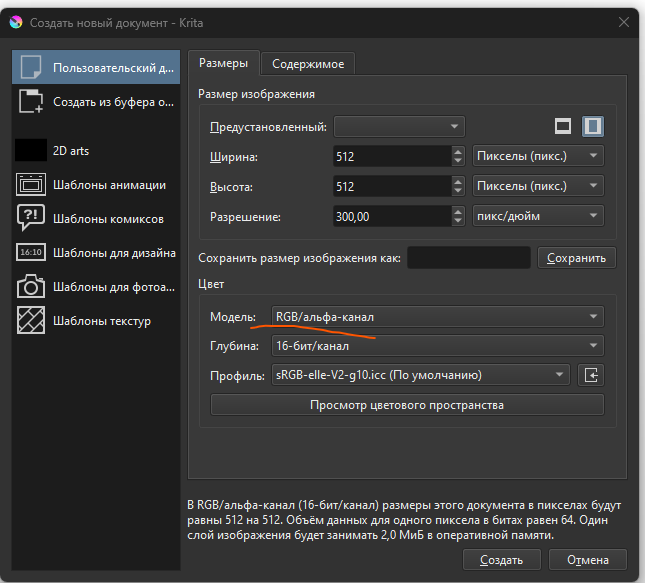Expand the 16-bit channel depth dropdown

click(x=437, y=346)
